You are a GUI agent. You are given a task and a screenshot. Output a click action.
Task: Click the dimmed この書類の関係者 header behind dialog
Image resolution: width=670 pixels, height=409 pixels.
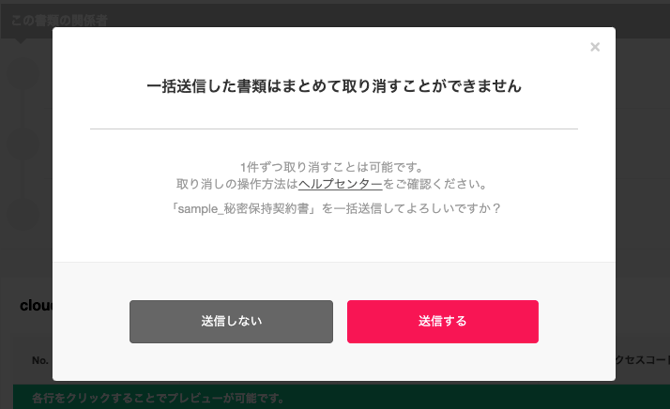click(59, 20)
